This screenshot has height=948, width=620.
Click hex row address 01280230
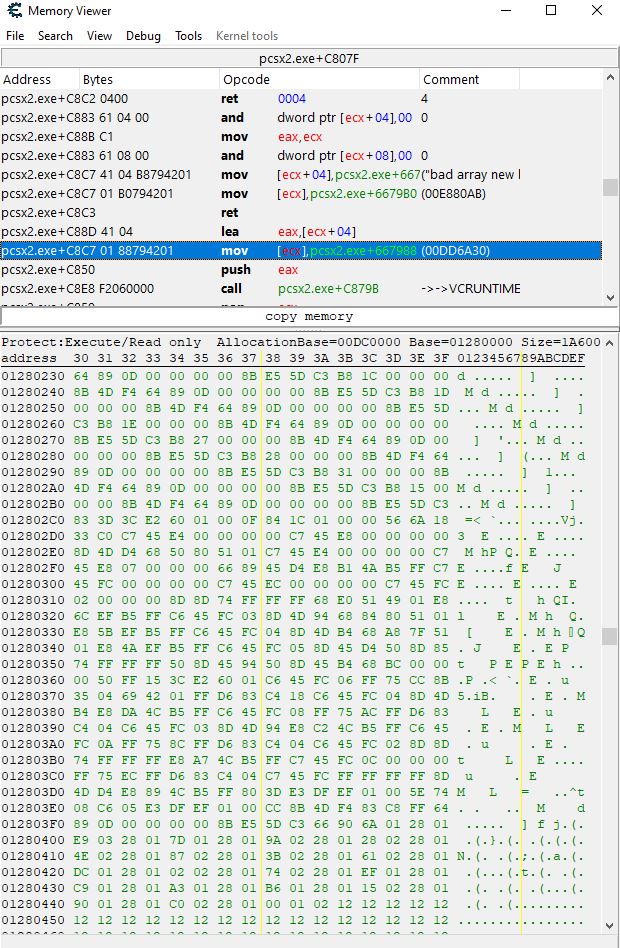(x=33, y=376)
